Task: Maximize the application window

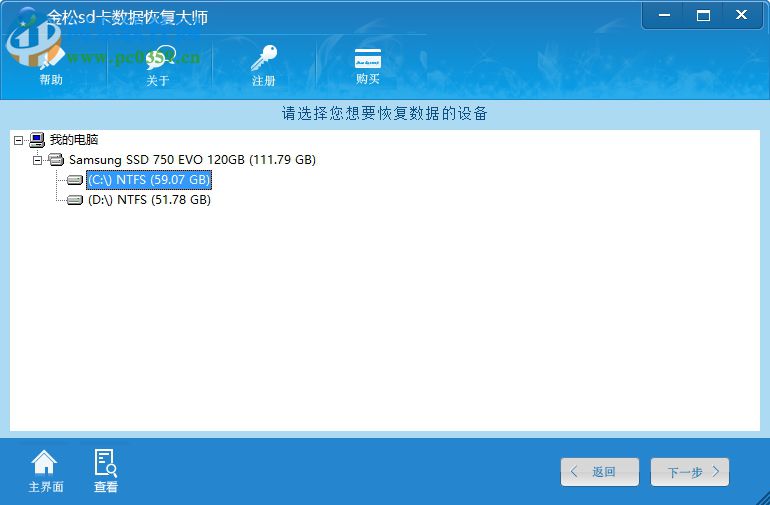Action: tap(703, 16)
